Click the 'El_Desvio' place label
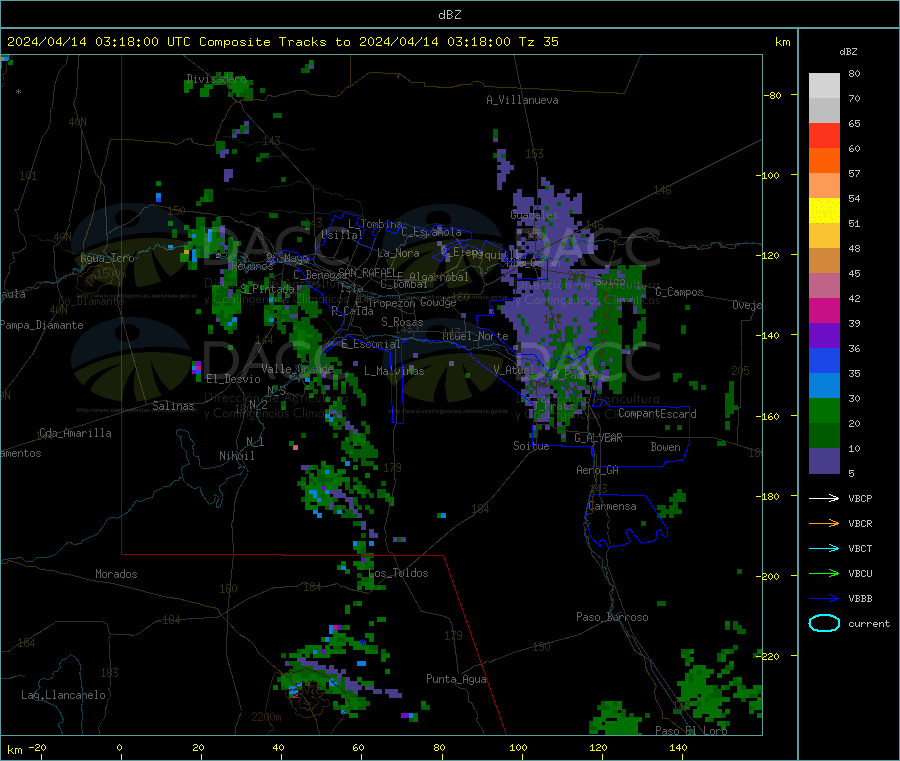The image size is (900, 761). click(233, 379)
